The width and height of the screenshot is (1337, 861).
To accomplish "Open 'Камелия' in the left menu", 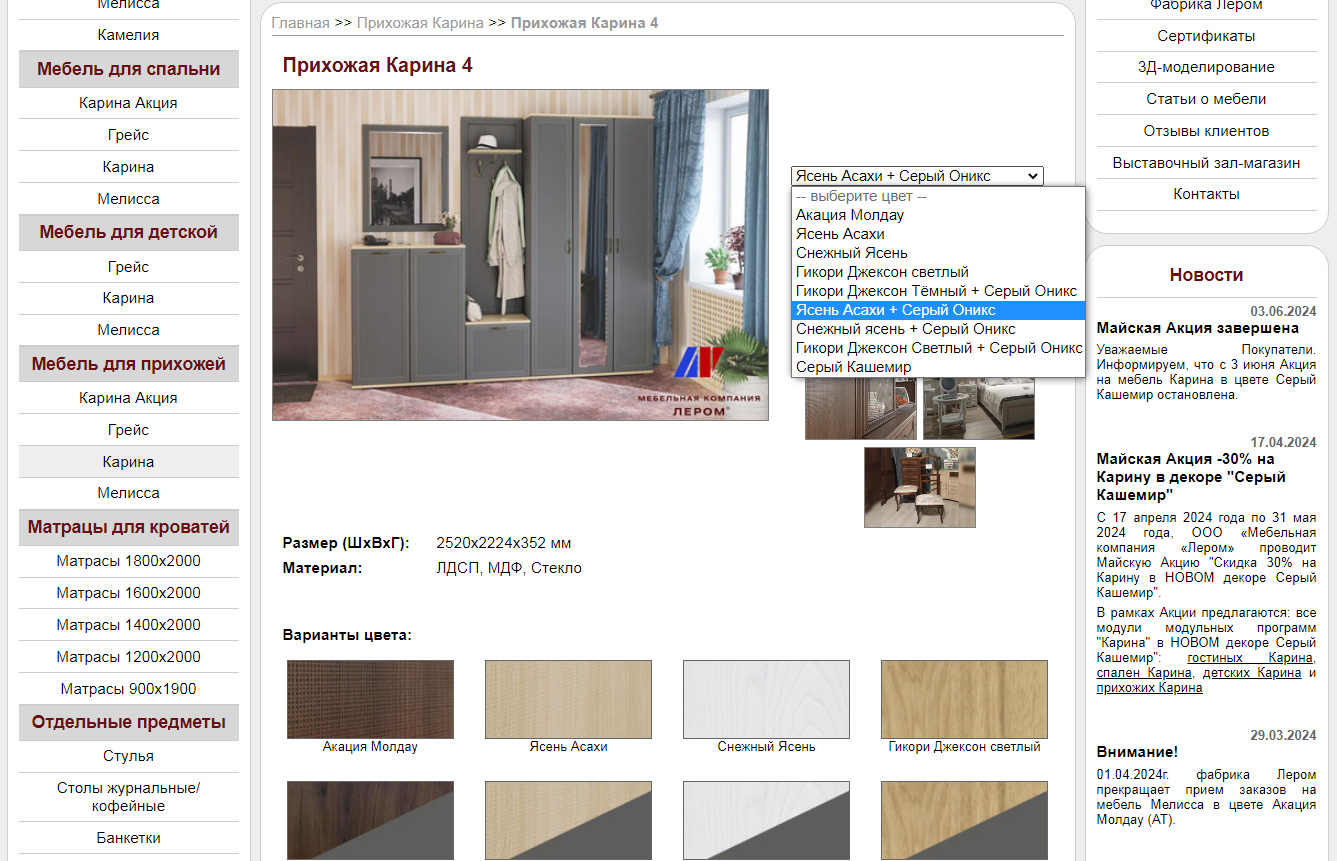I will [x=128, y=35].
